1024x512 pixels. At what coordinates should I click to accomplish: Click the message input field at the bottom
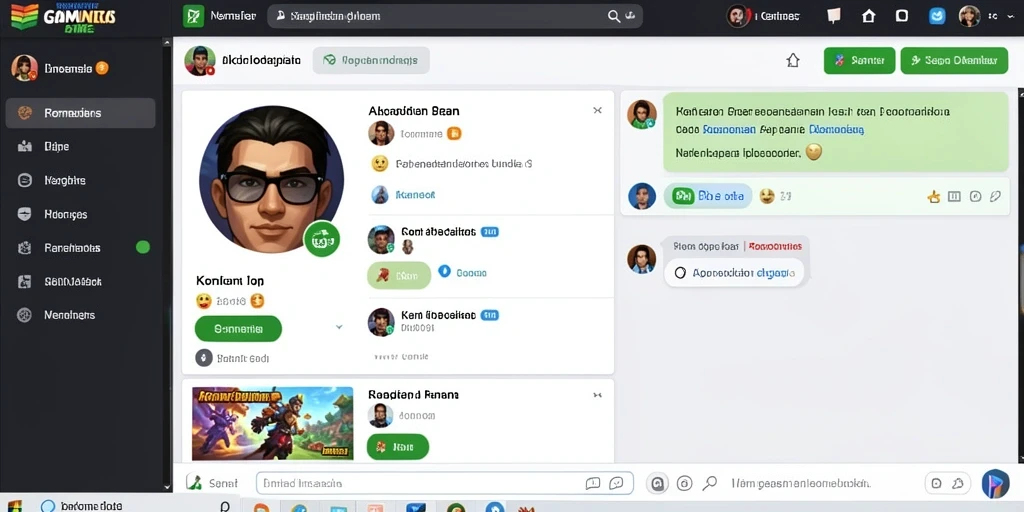(445, 483)
